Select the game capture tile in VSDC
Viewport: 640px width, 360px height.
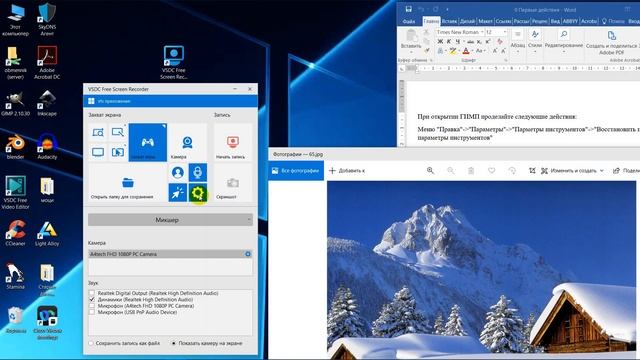click(x=147, y=142)
